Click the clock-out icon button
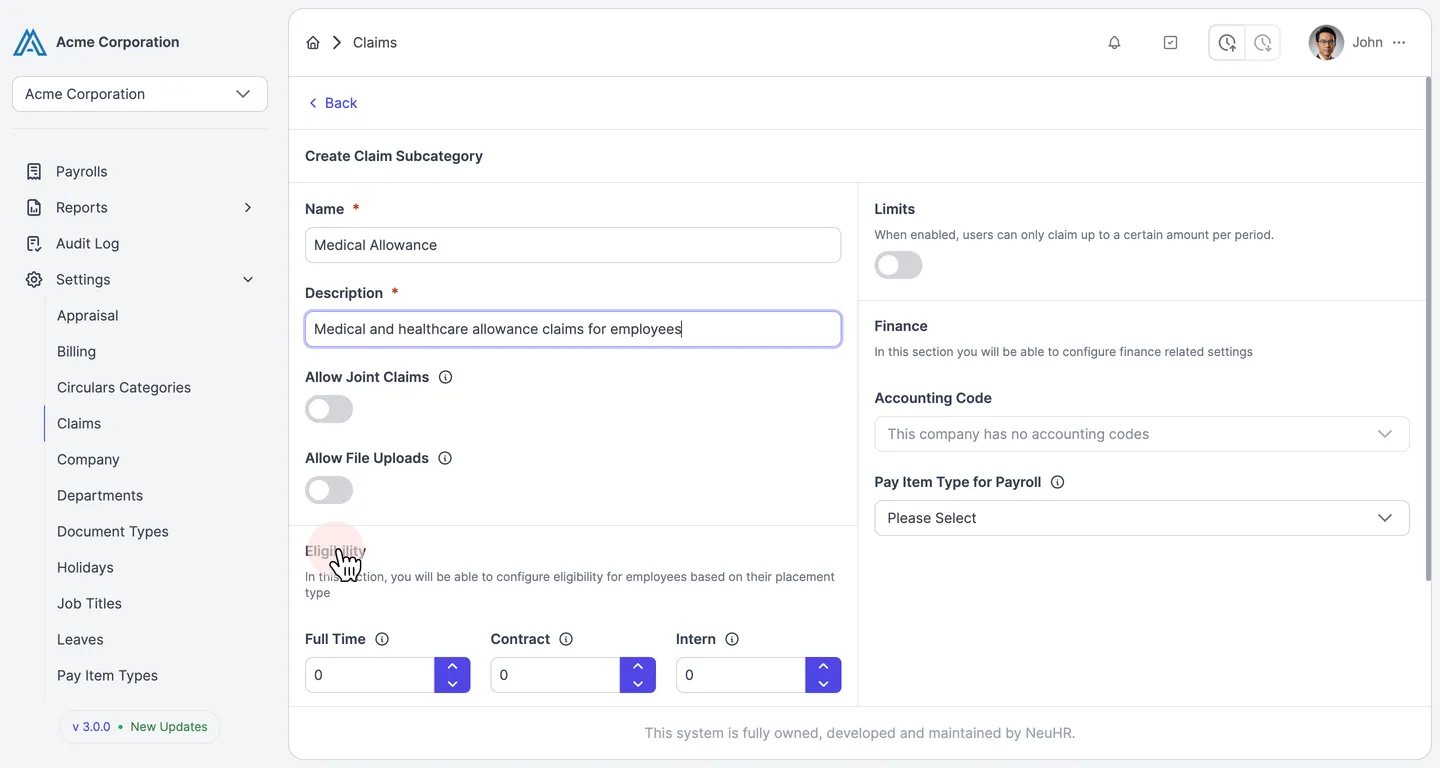 (x=1263, y=42)
